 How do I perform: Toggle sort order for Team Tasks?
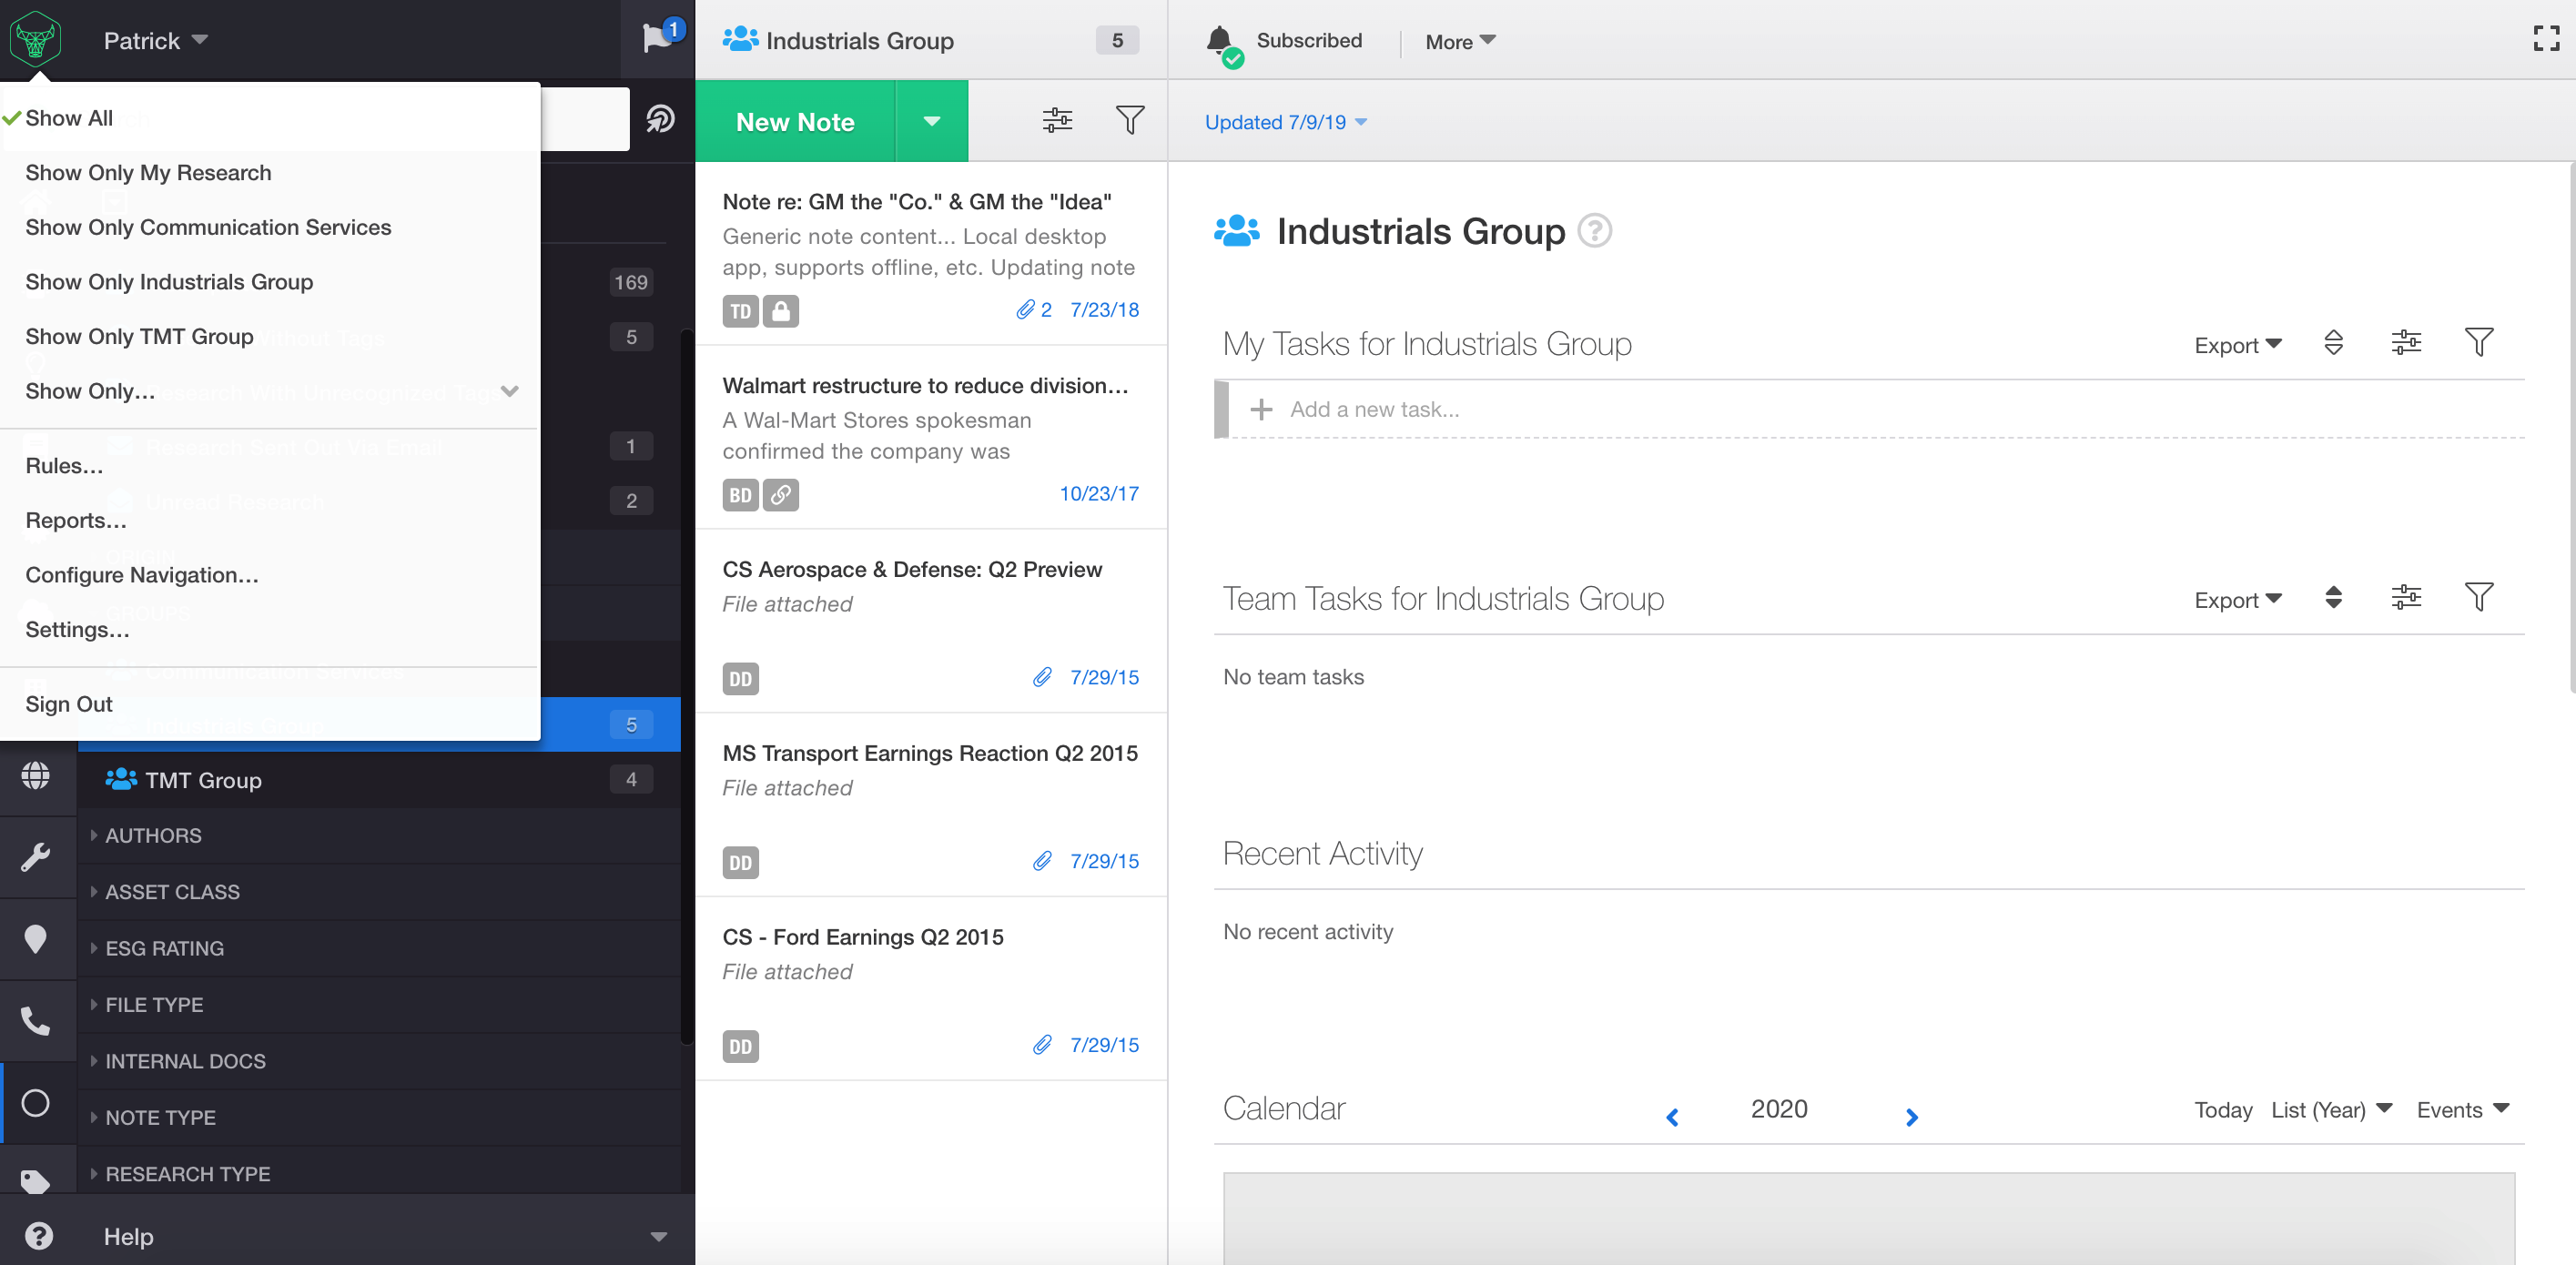2333,598
